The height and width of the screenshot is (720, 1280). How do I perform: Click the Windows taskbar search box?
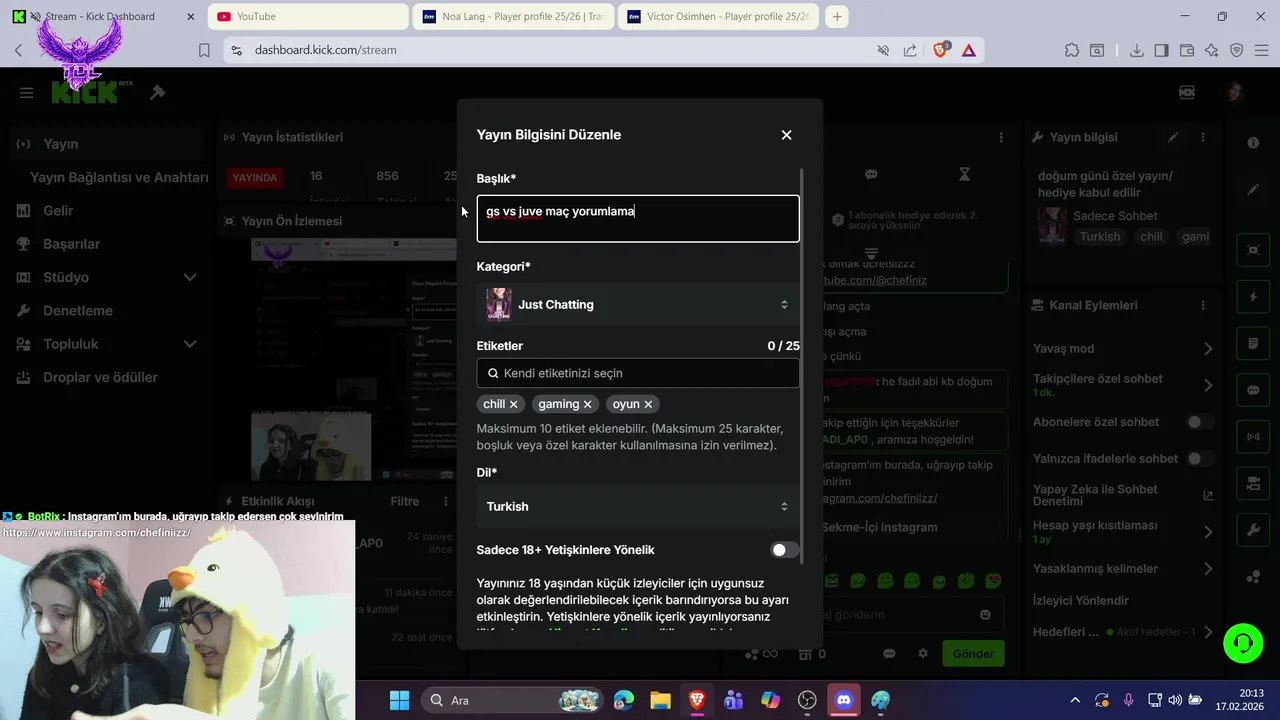tap(513, 700)
